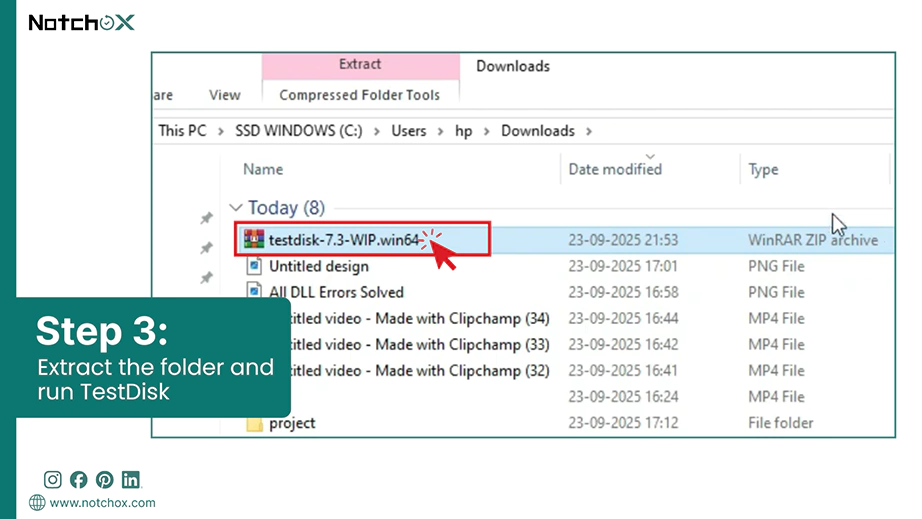Select the Clipchamp (32) video file
Viewport: 922px width, 519px height.
click(420, 371)
